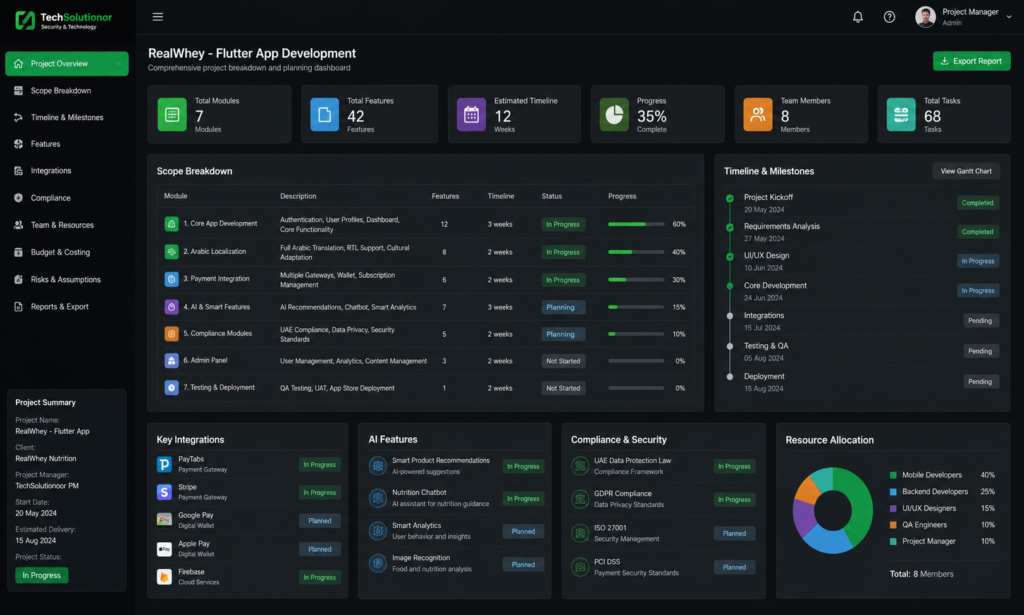The width and height of the screenshot is (1024, 615).
Task: Click the Mobile Developers green legend swatch
Action: click(x=893, y=475)
